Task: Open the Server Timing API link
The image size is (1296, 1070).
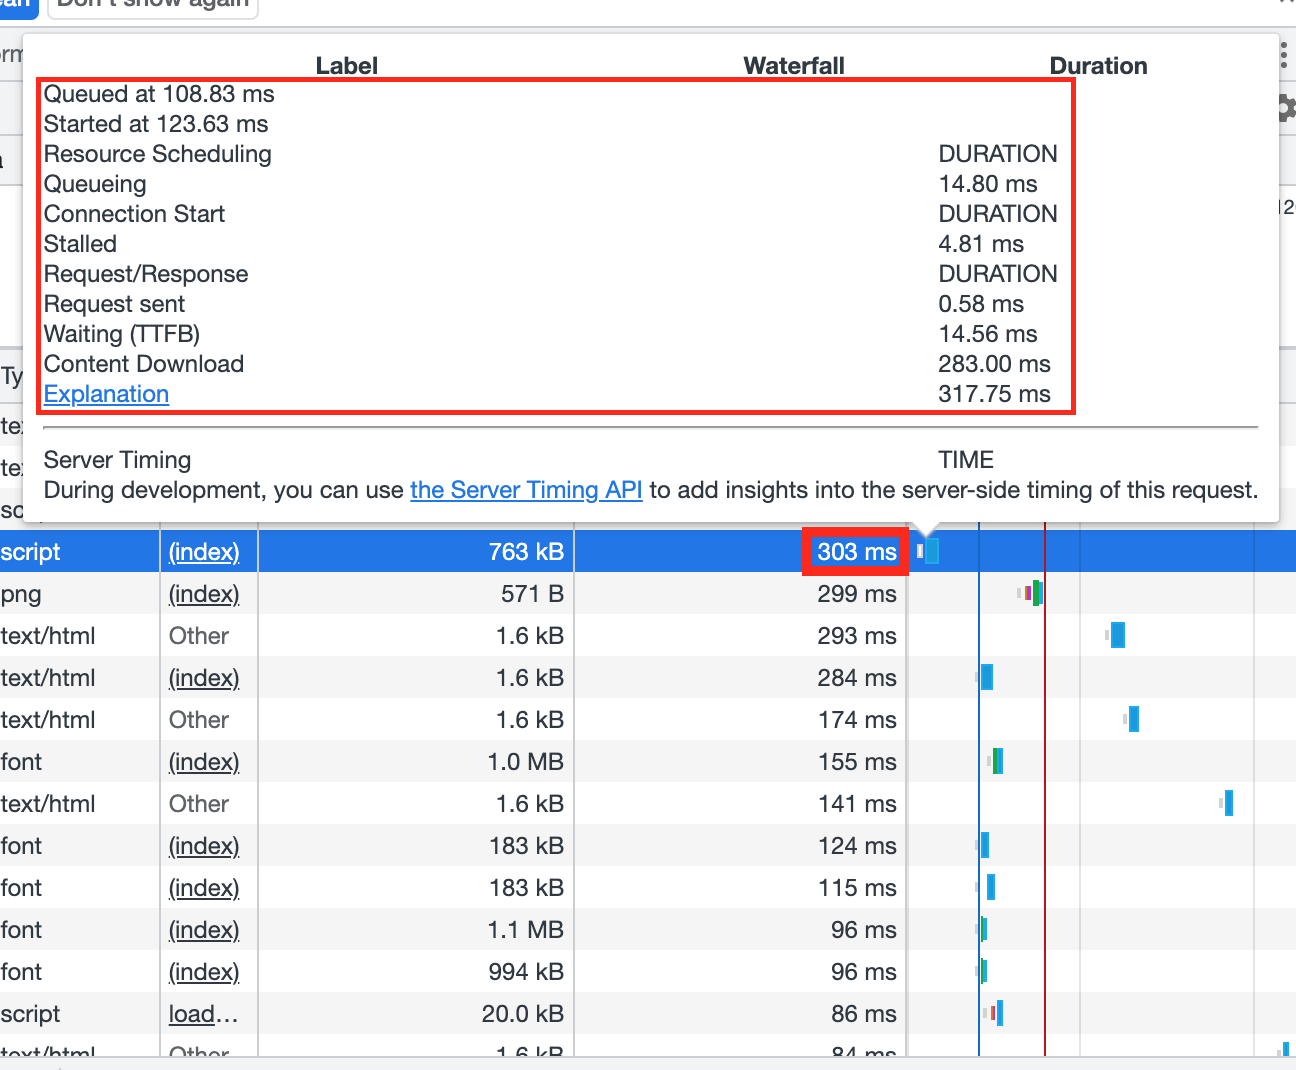Action: tap(526, 490)
